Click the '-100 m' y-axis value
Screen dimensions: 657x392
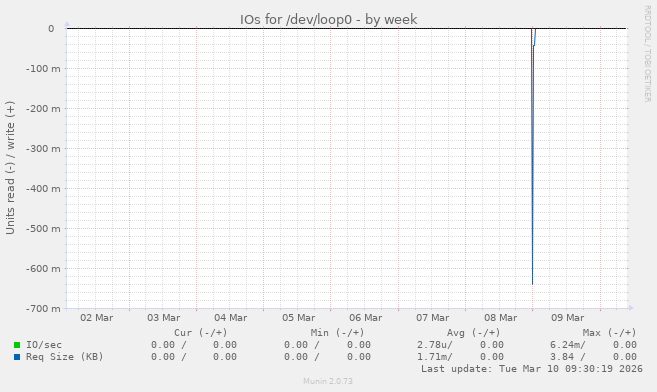pos(43,69)
